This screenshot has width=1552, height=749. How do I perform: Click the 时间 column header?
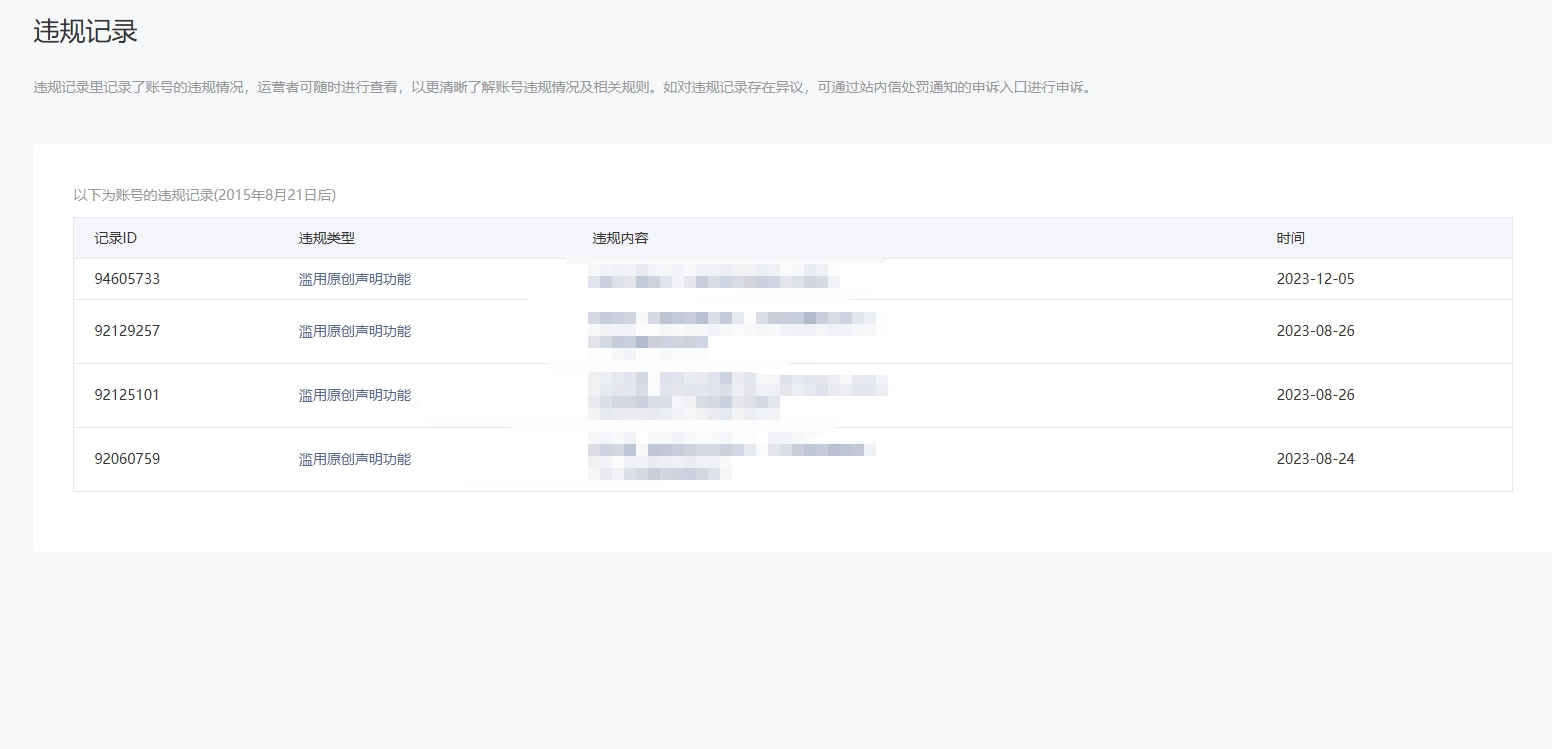[x=1290, y=238]
